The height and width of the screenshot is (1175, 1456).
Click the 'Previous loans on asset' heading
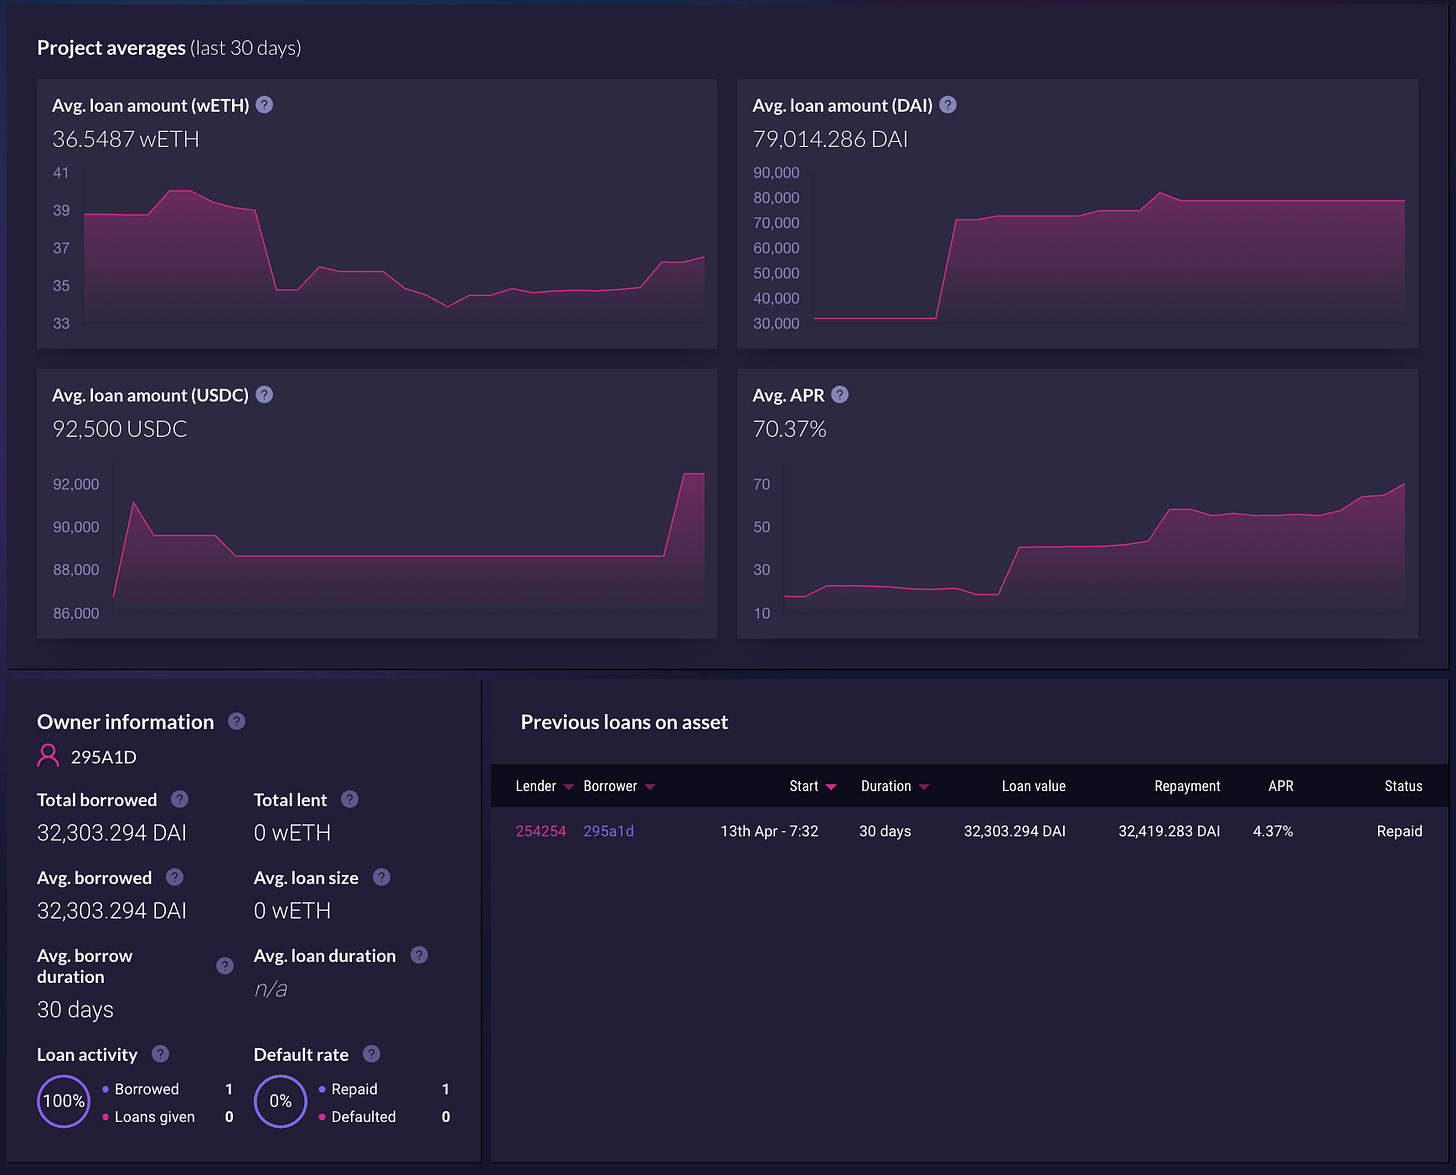tap(624, 722)
